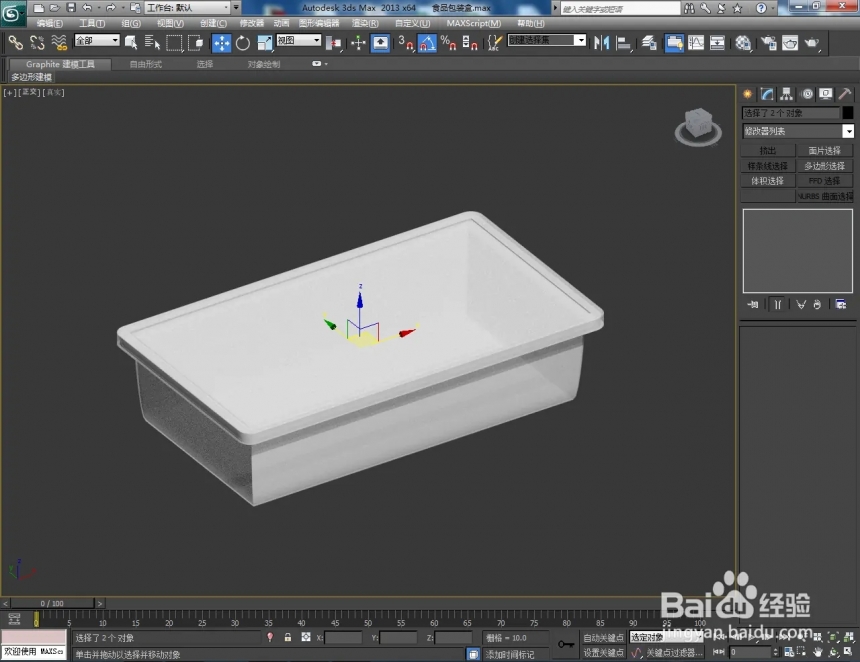Select the Rotate tool in the main toolbar

point(243,43)
